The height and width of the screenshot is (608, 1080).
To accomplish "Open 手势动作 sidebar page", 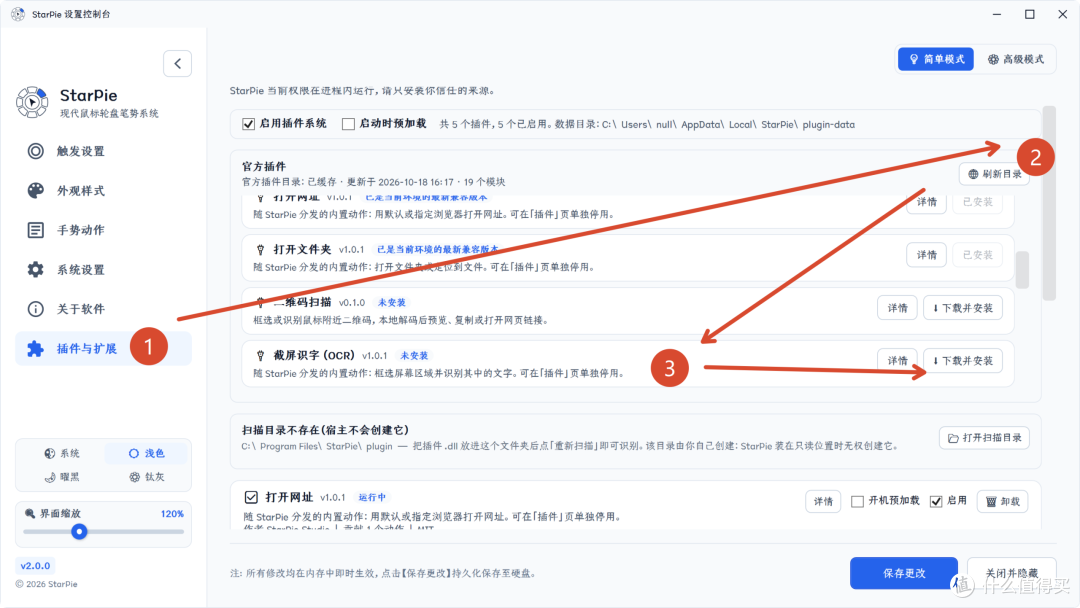I will tap(103, 230).
